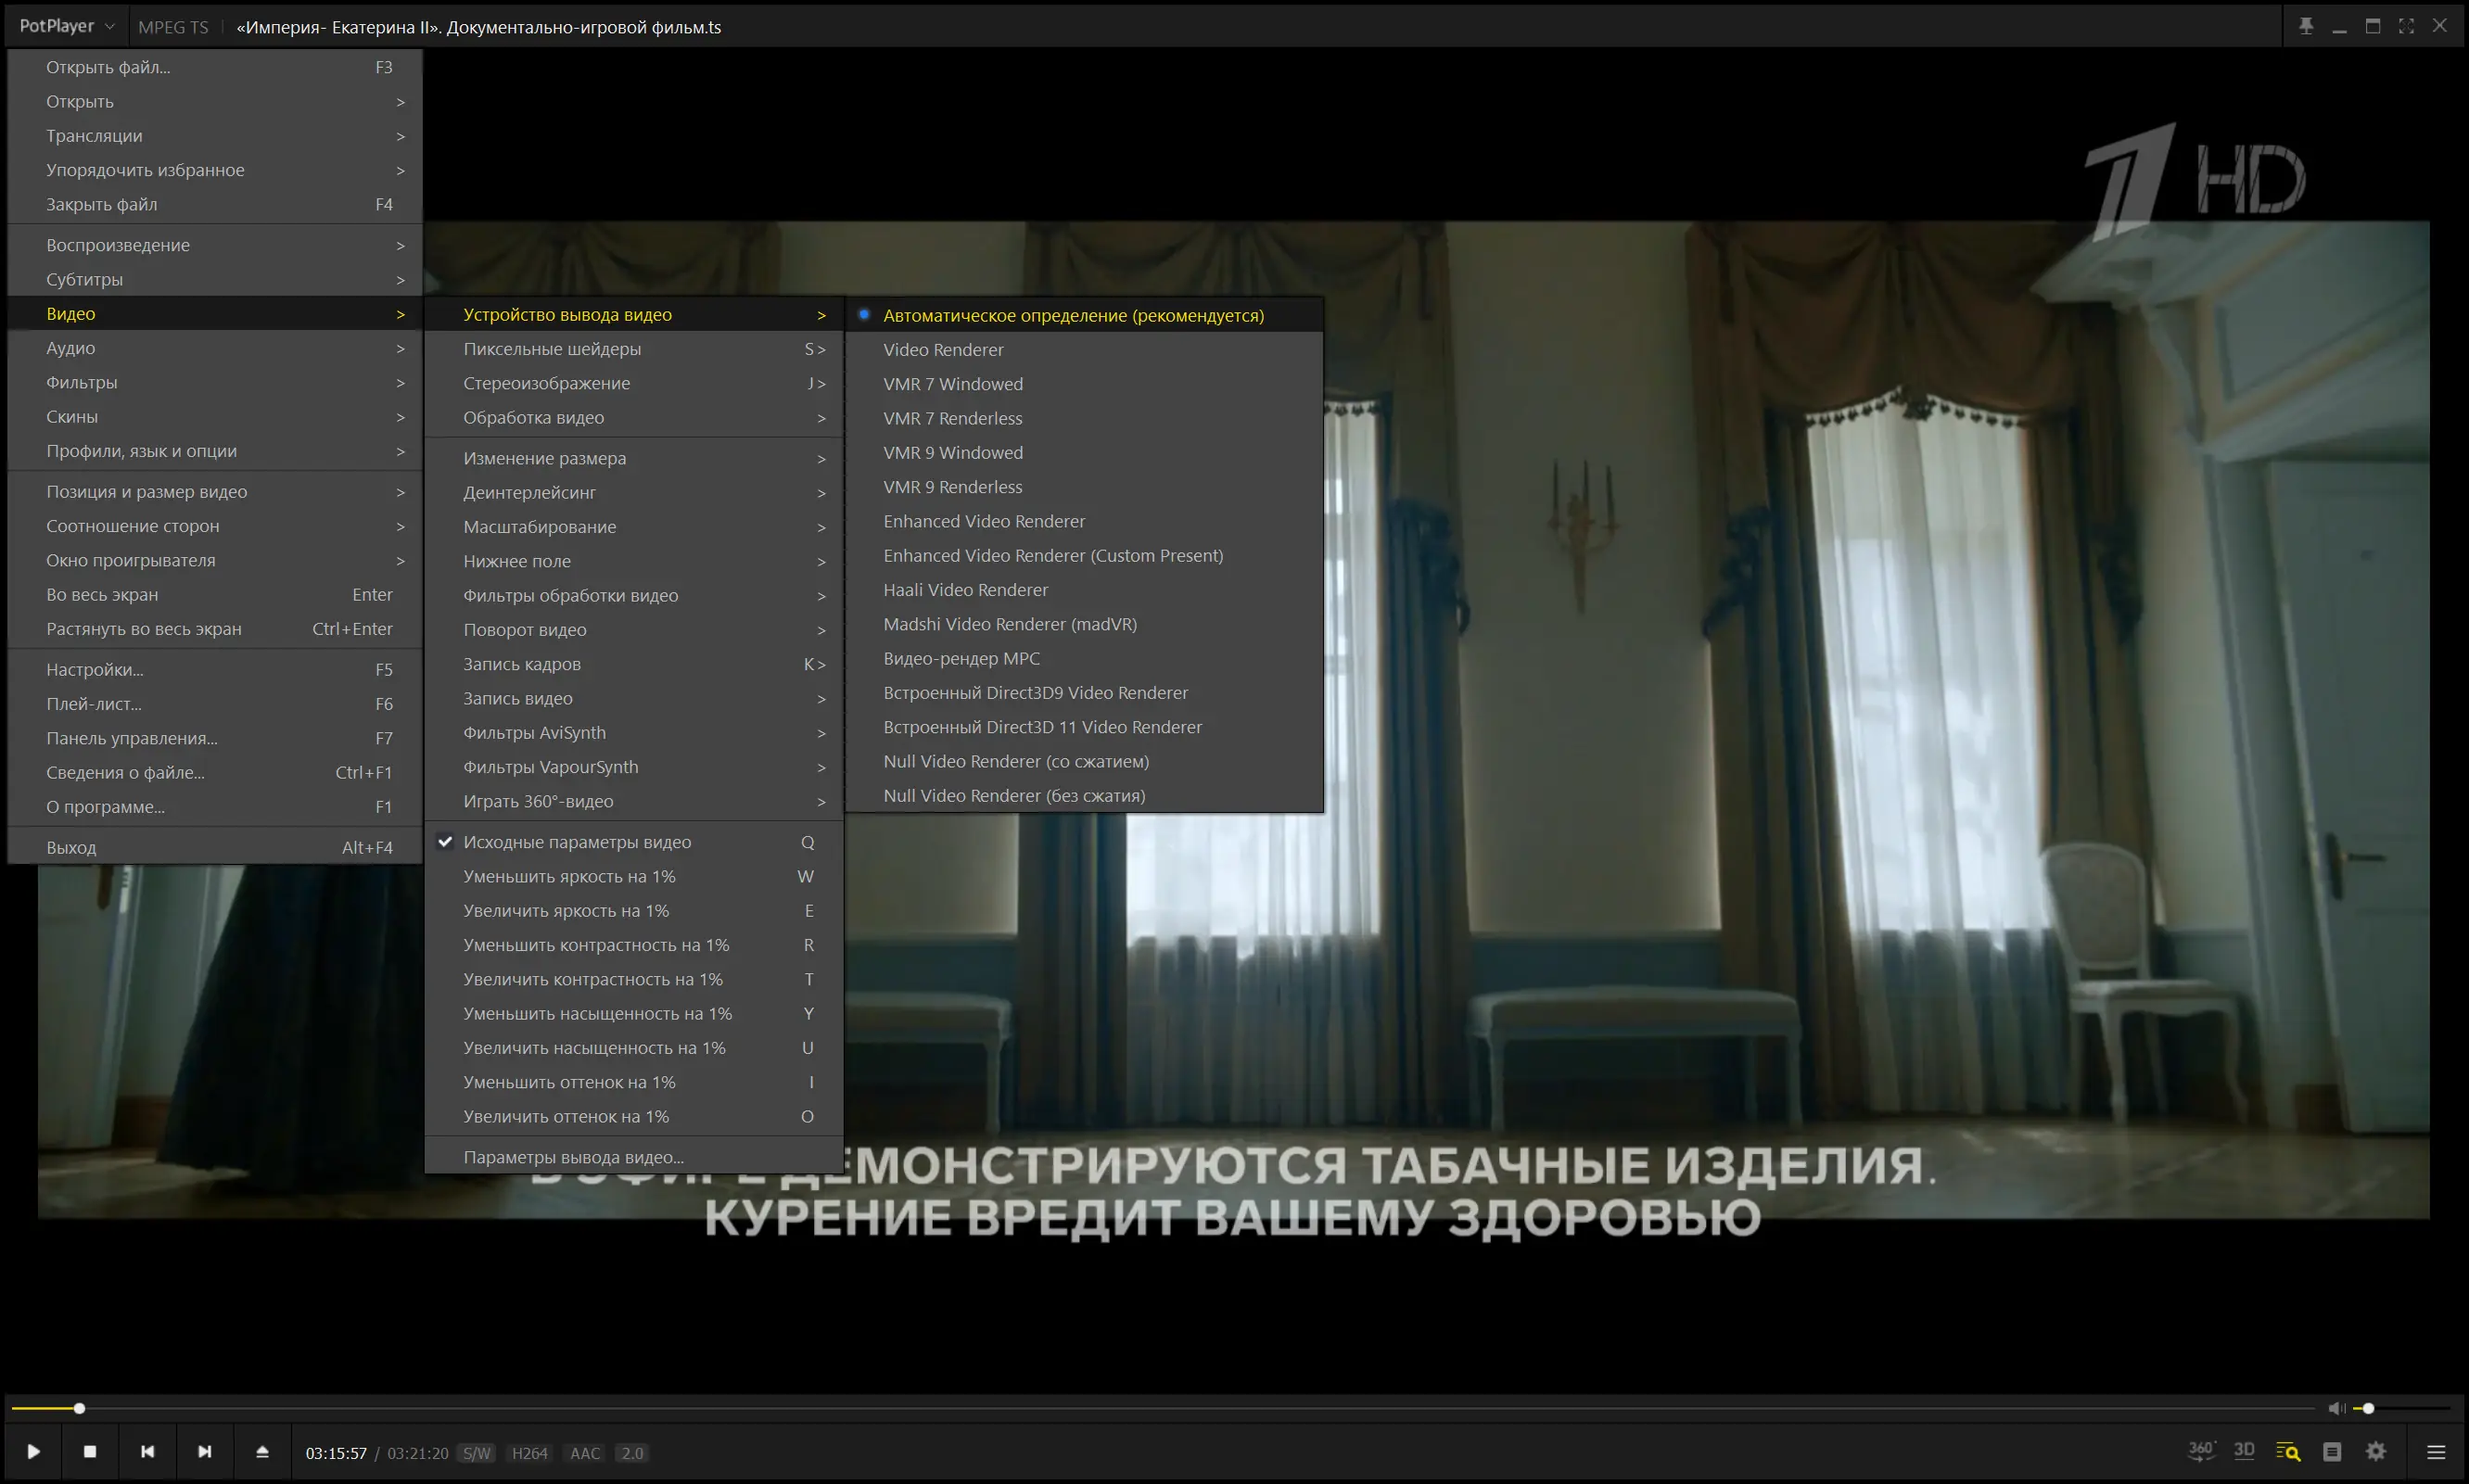Viewport: 2469px width, 1484px height.
Task: Enable 3D mode icon
Action: (x=2244, y=1451)
